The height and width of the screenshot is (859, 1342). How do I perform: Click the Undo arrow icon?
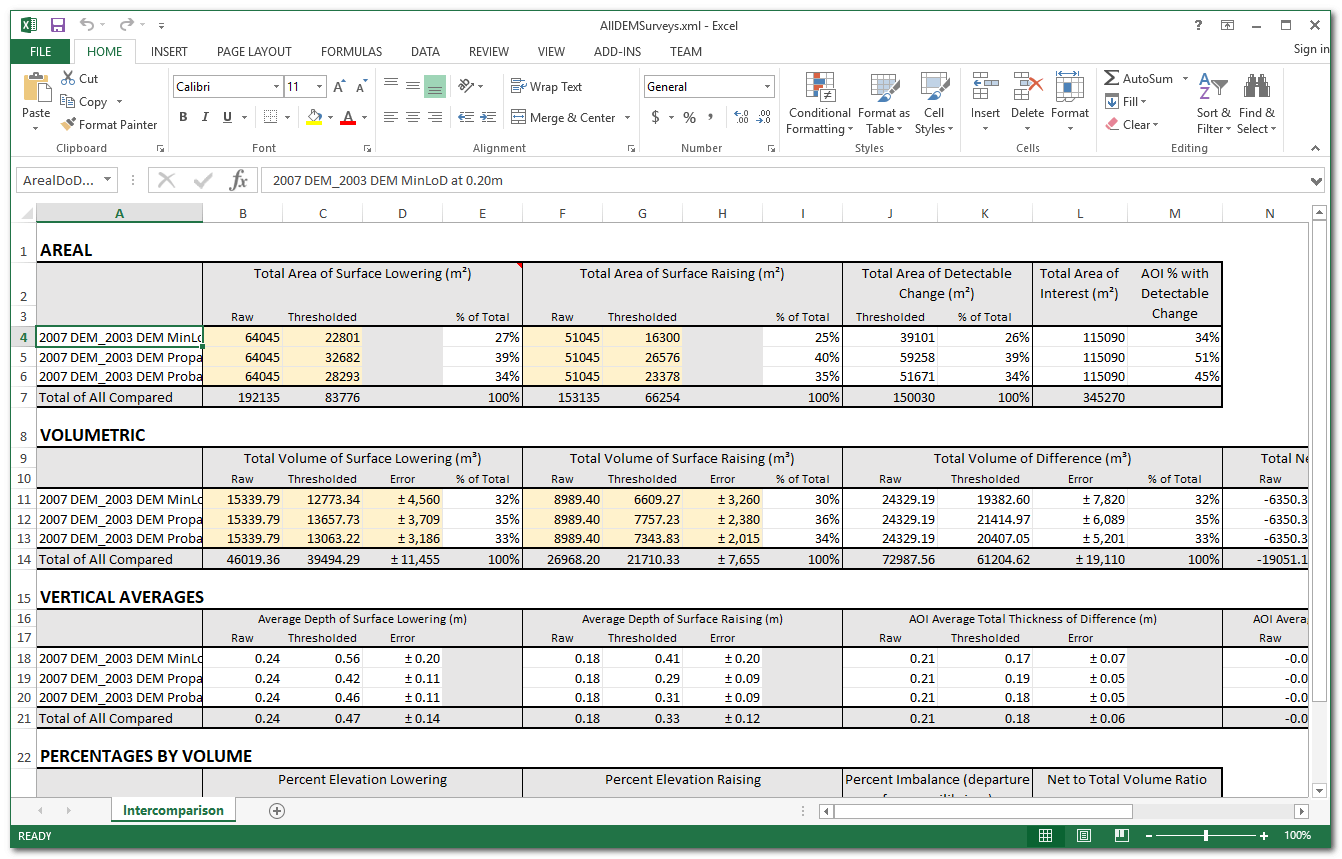click(87, 25)
